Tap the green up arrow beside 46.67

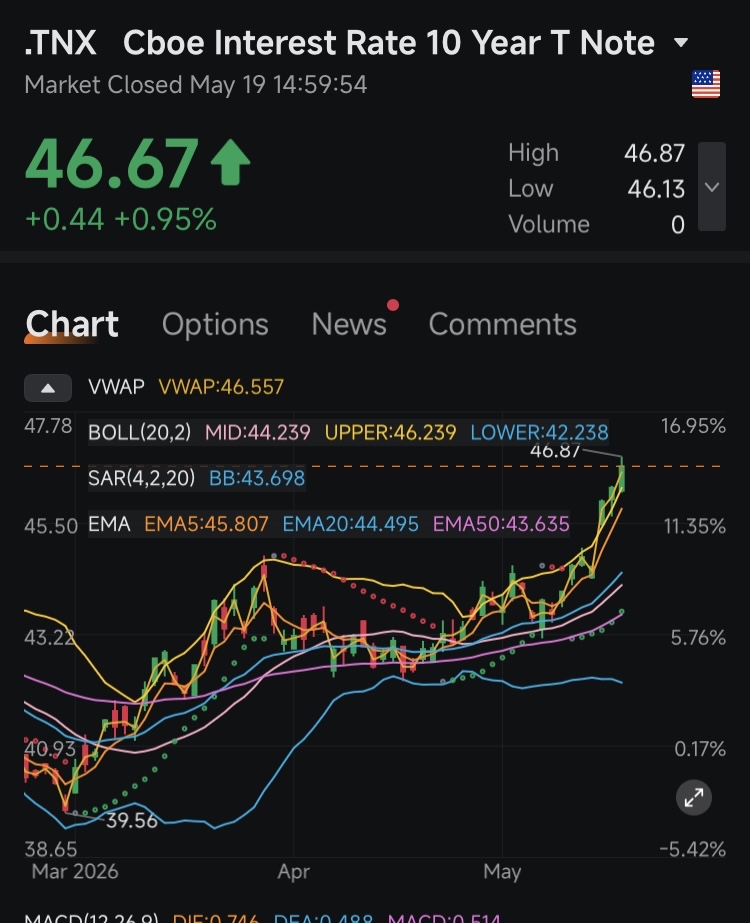[230, 162]
